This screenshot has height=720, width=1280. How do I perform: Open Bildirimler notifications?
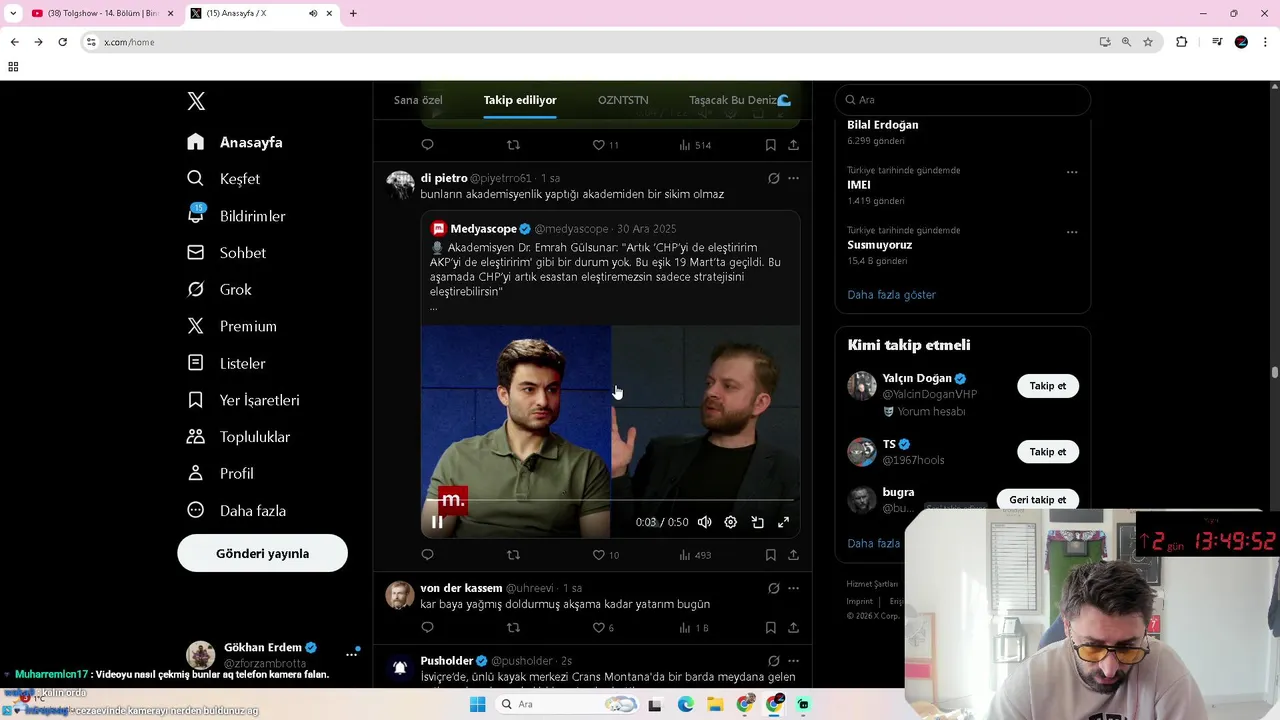(237, 216)
